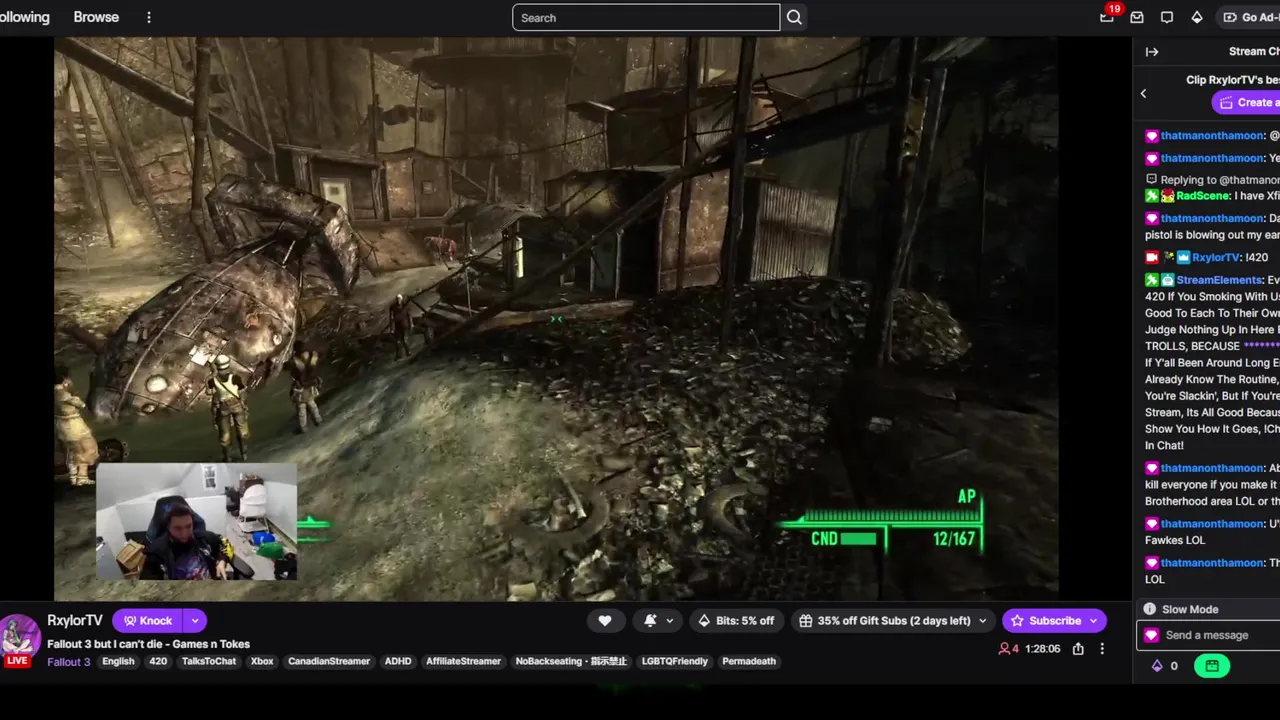
Task: Open the Browse tab in top navigation
Action: pyautogui.click(x=96, y=17)
